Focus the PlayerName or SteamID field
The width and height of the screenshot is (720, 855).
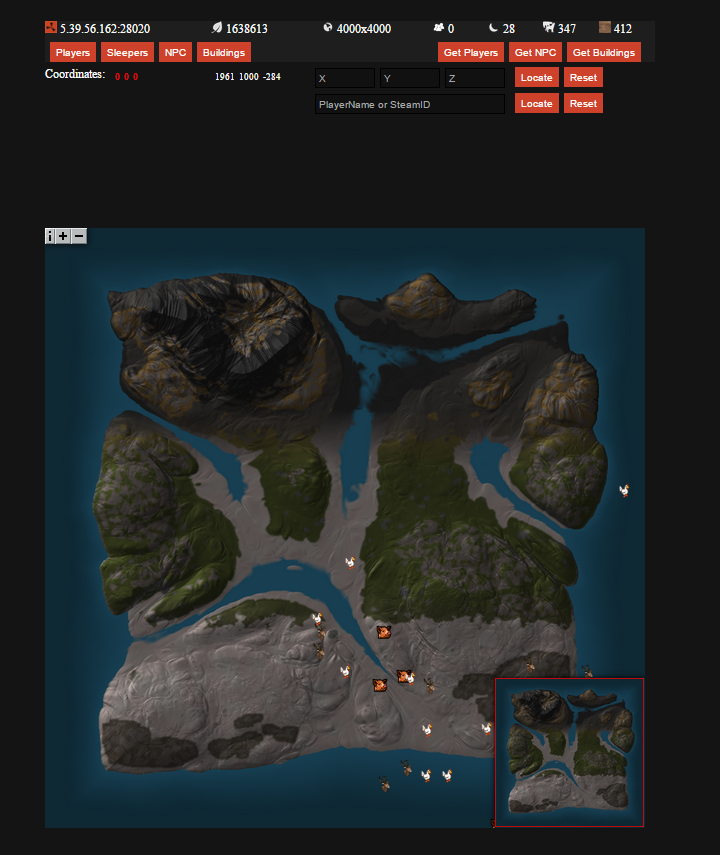click(x=410, y=104)
